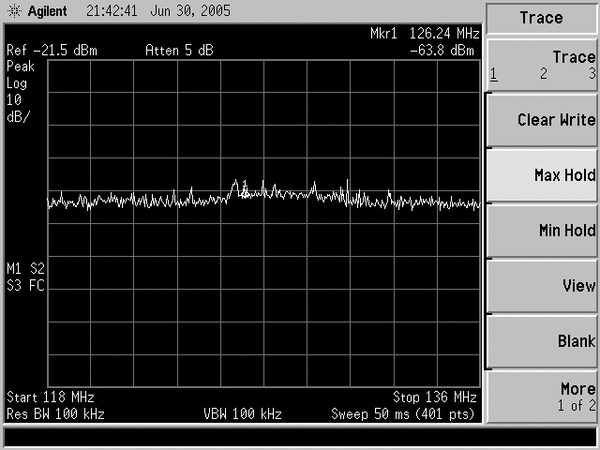Screen dimensions: 600x450
Task: Click the Atten 5 dB annotation
Action: click(x=178, y=50)
